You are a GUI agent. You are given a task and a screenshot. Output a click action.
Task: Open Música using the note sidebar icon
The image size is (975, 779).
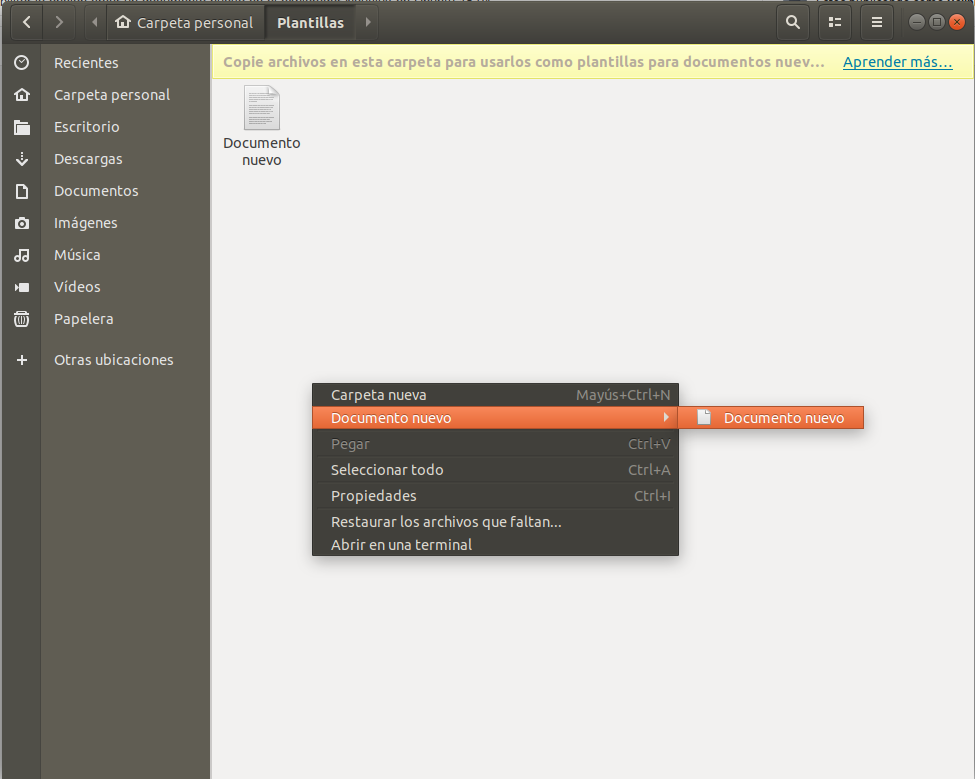[x=21, y=255]
